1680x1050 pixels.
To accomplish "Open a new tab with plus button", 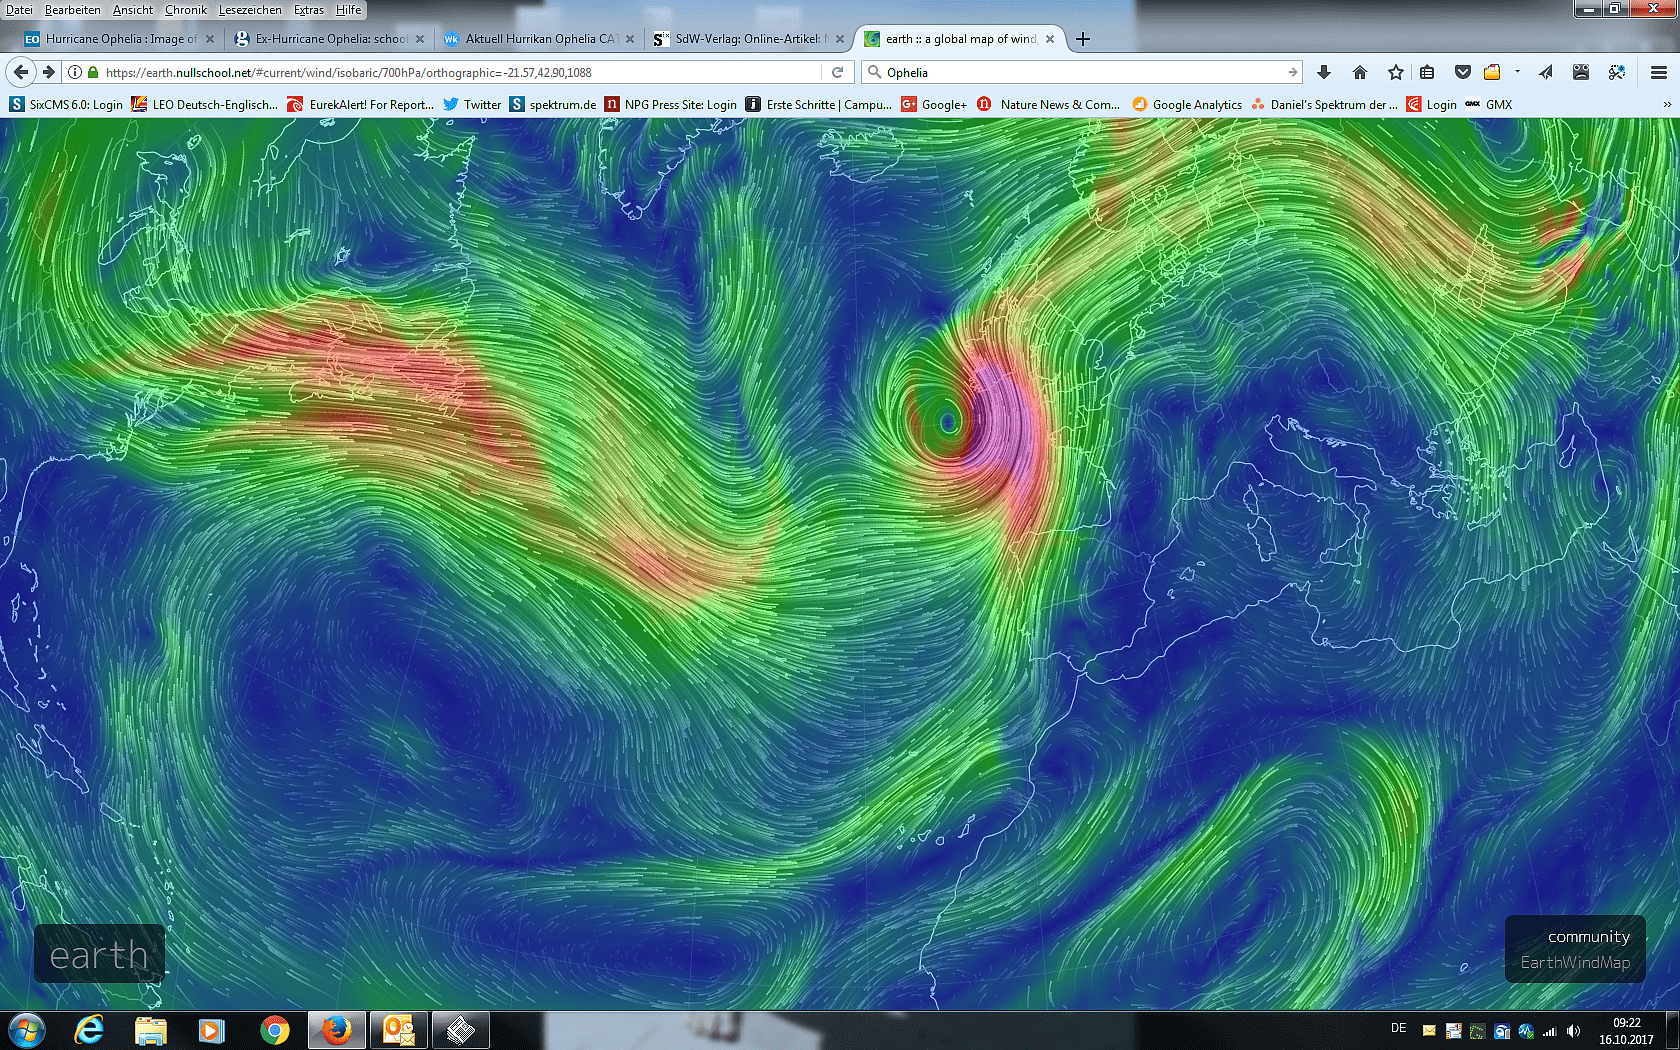I will click(x=1082, y=39).
